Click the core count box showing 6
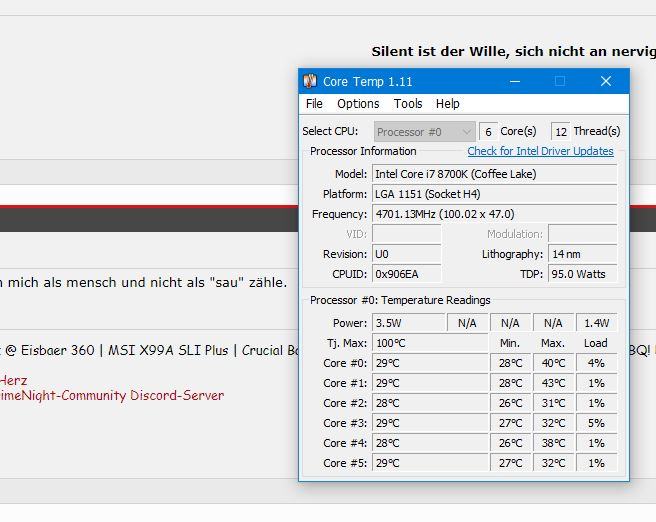The height and width of the screenshot is (522, 656). [488, 132]
